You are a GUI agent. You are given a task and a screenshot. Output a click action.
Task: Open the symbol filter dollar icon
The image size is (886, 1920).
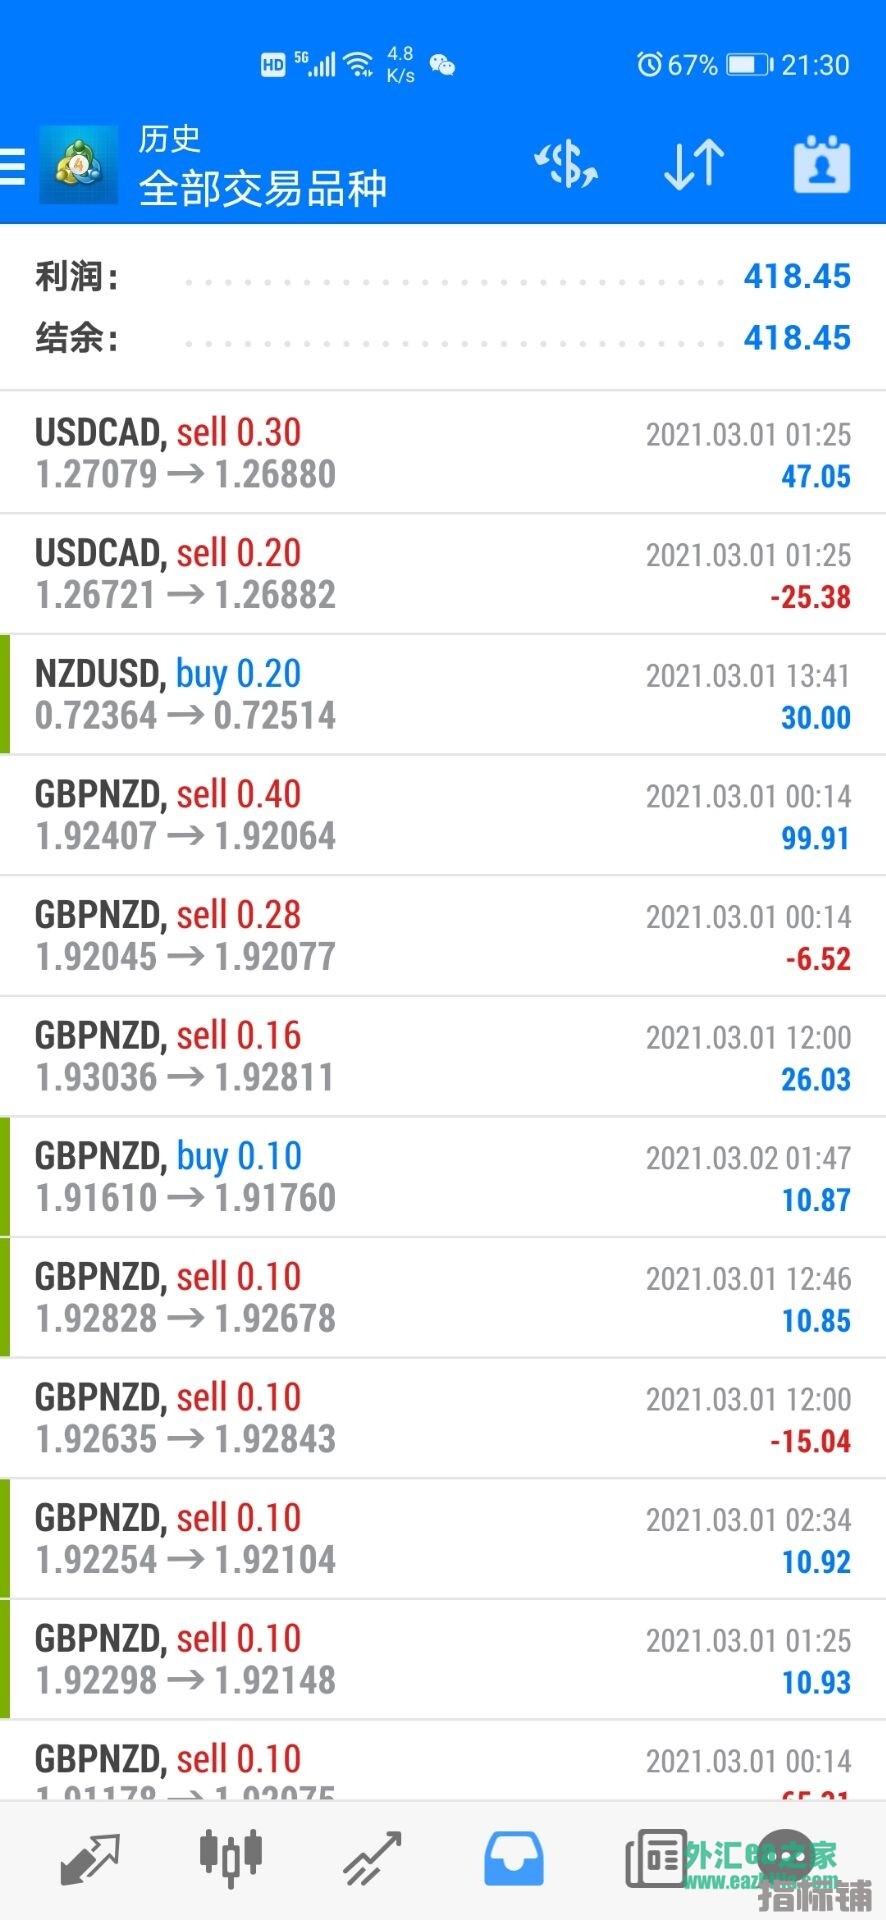pyautogui.click(x=566, y=165)
